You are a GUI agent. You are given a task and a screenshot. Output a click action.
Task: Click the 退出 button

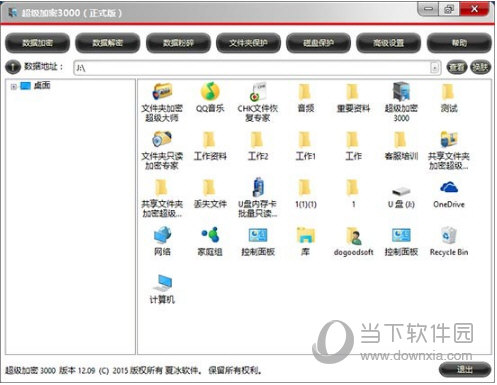[464, 370]
